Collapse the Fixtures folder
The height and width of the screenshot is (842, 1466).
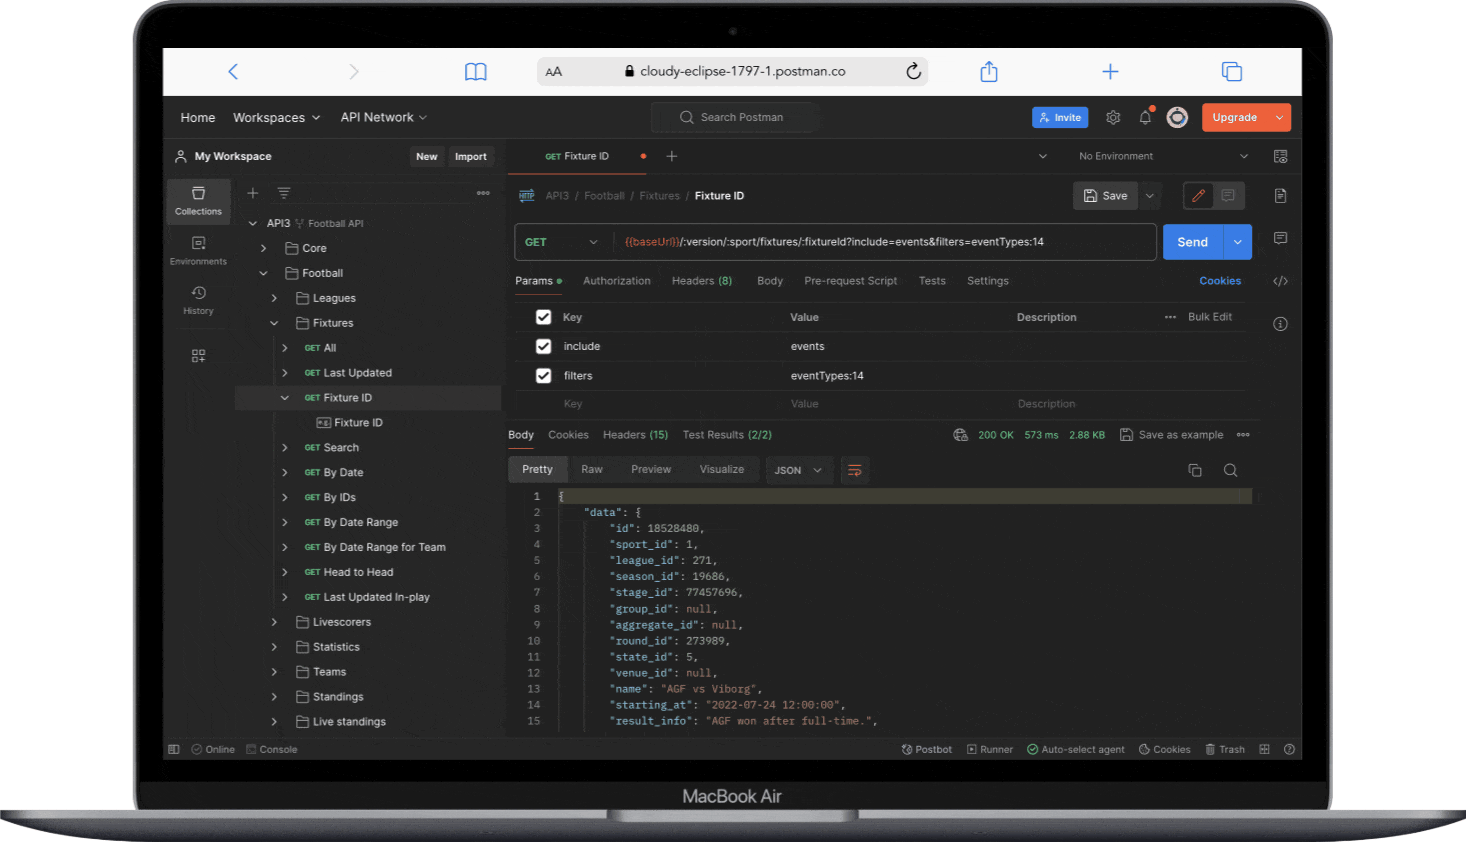(x=274, y=323)
